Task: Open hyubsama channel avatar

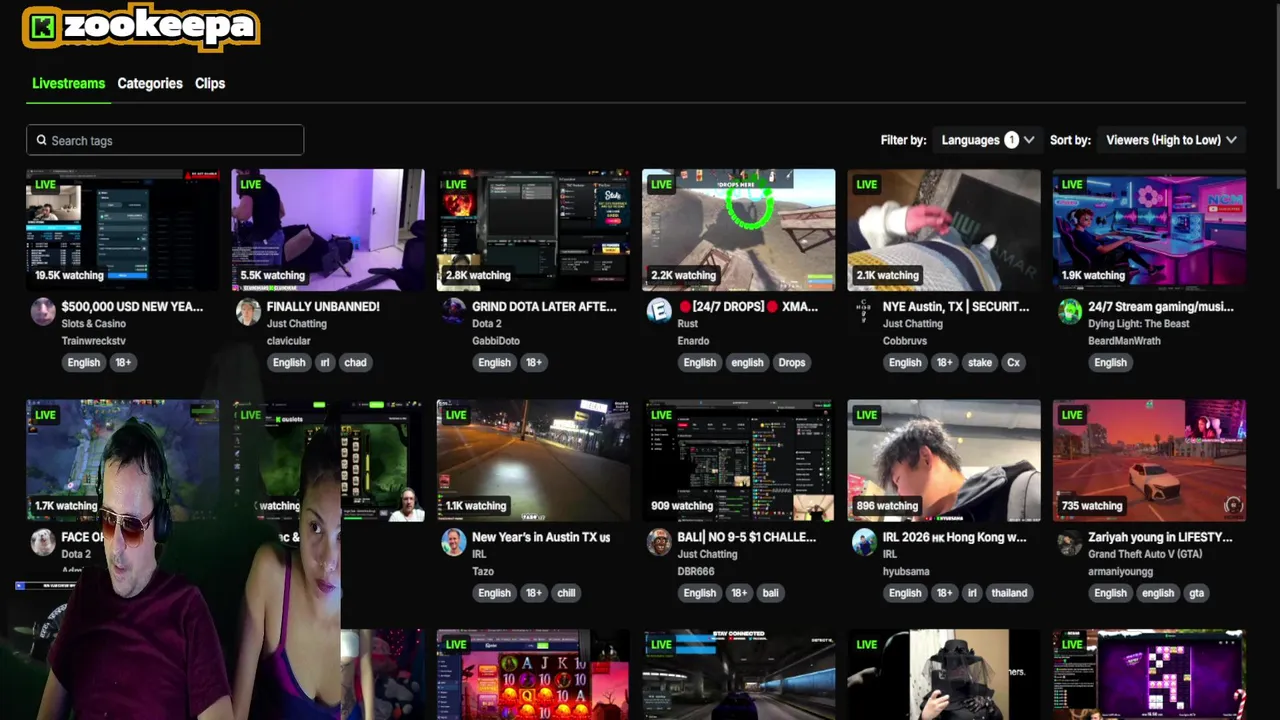Action: click(864, 542)
